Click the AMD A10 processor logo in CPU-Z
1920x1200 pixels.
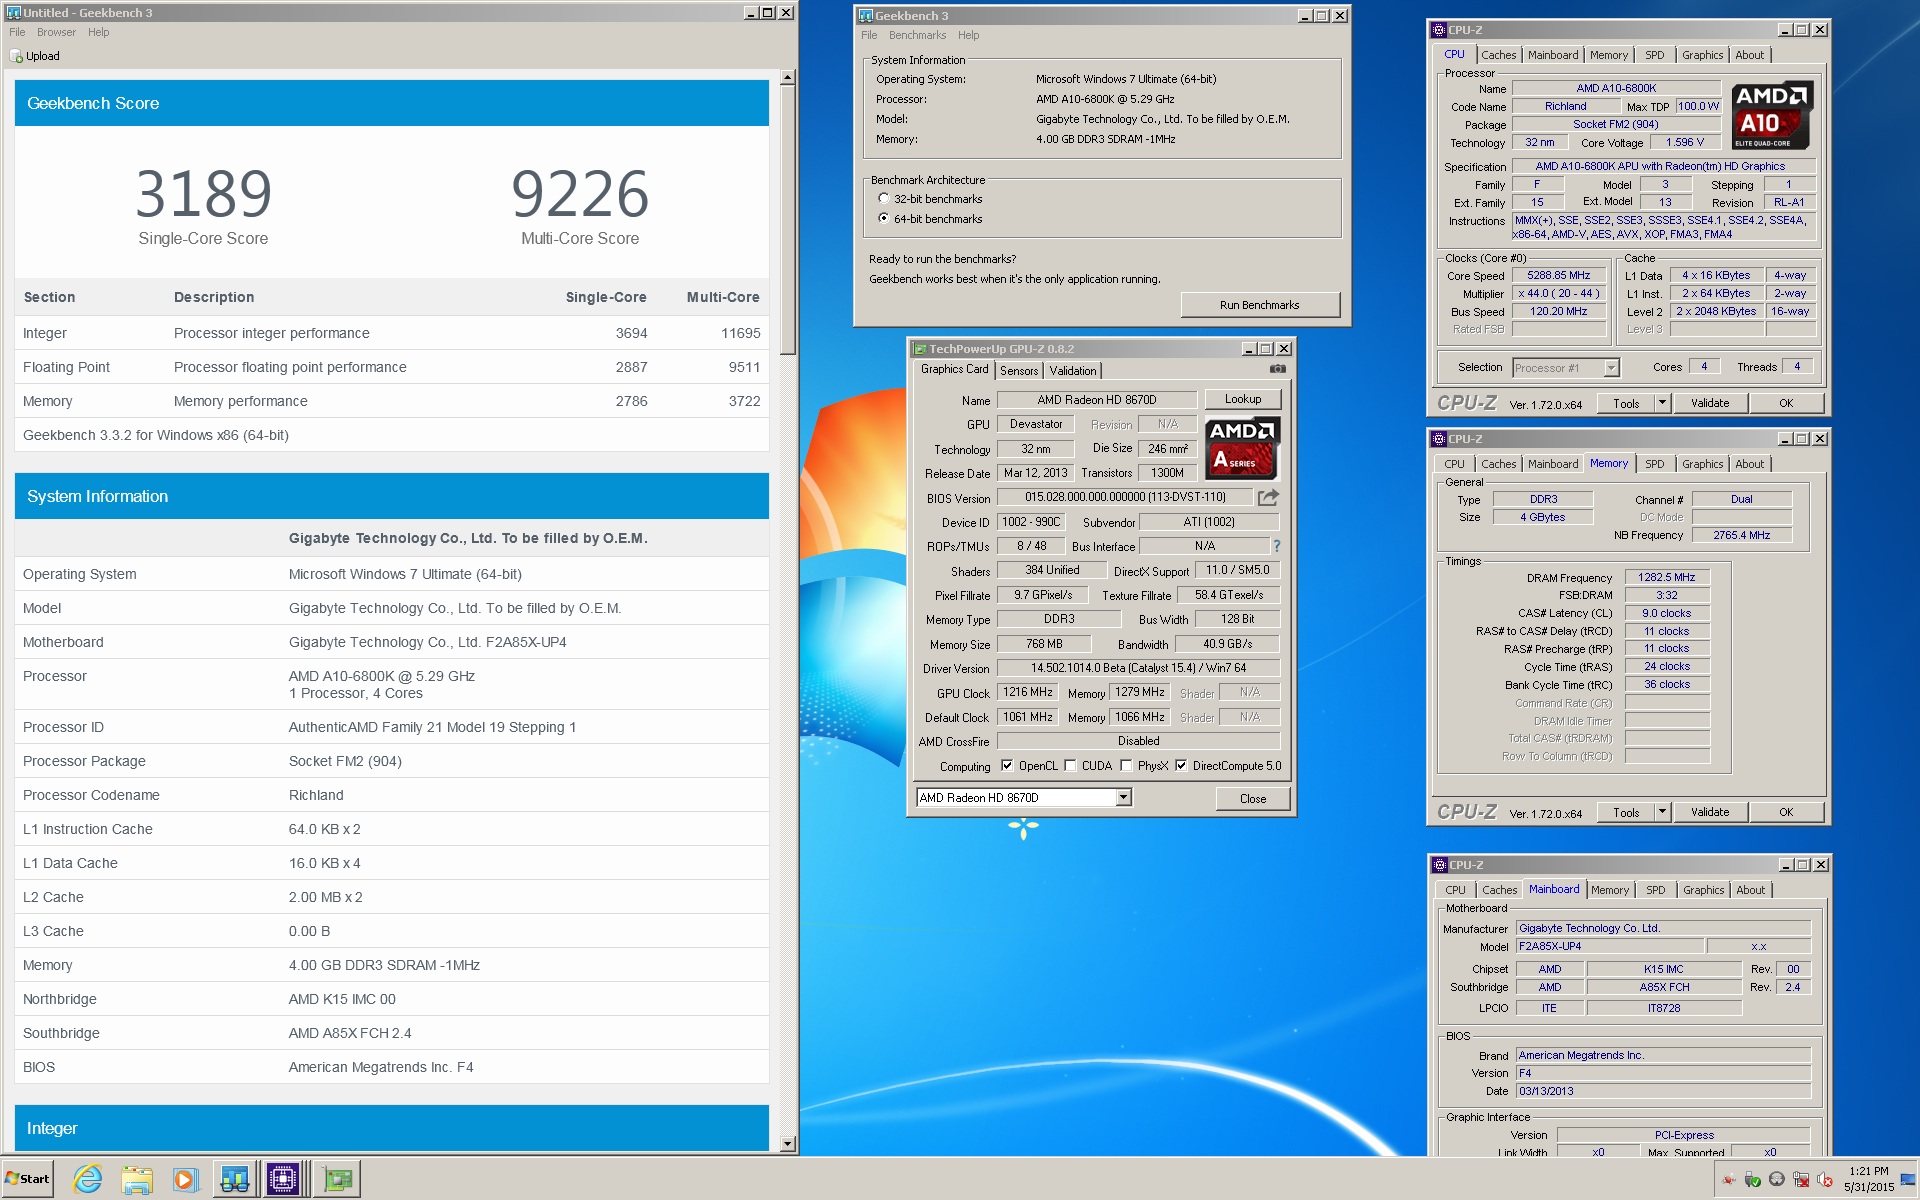1771,115
